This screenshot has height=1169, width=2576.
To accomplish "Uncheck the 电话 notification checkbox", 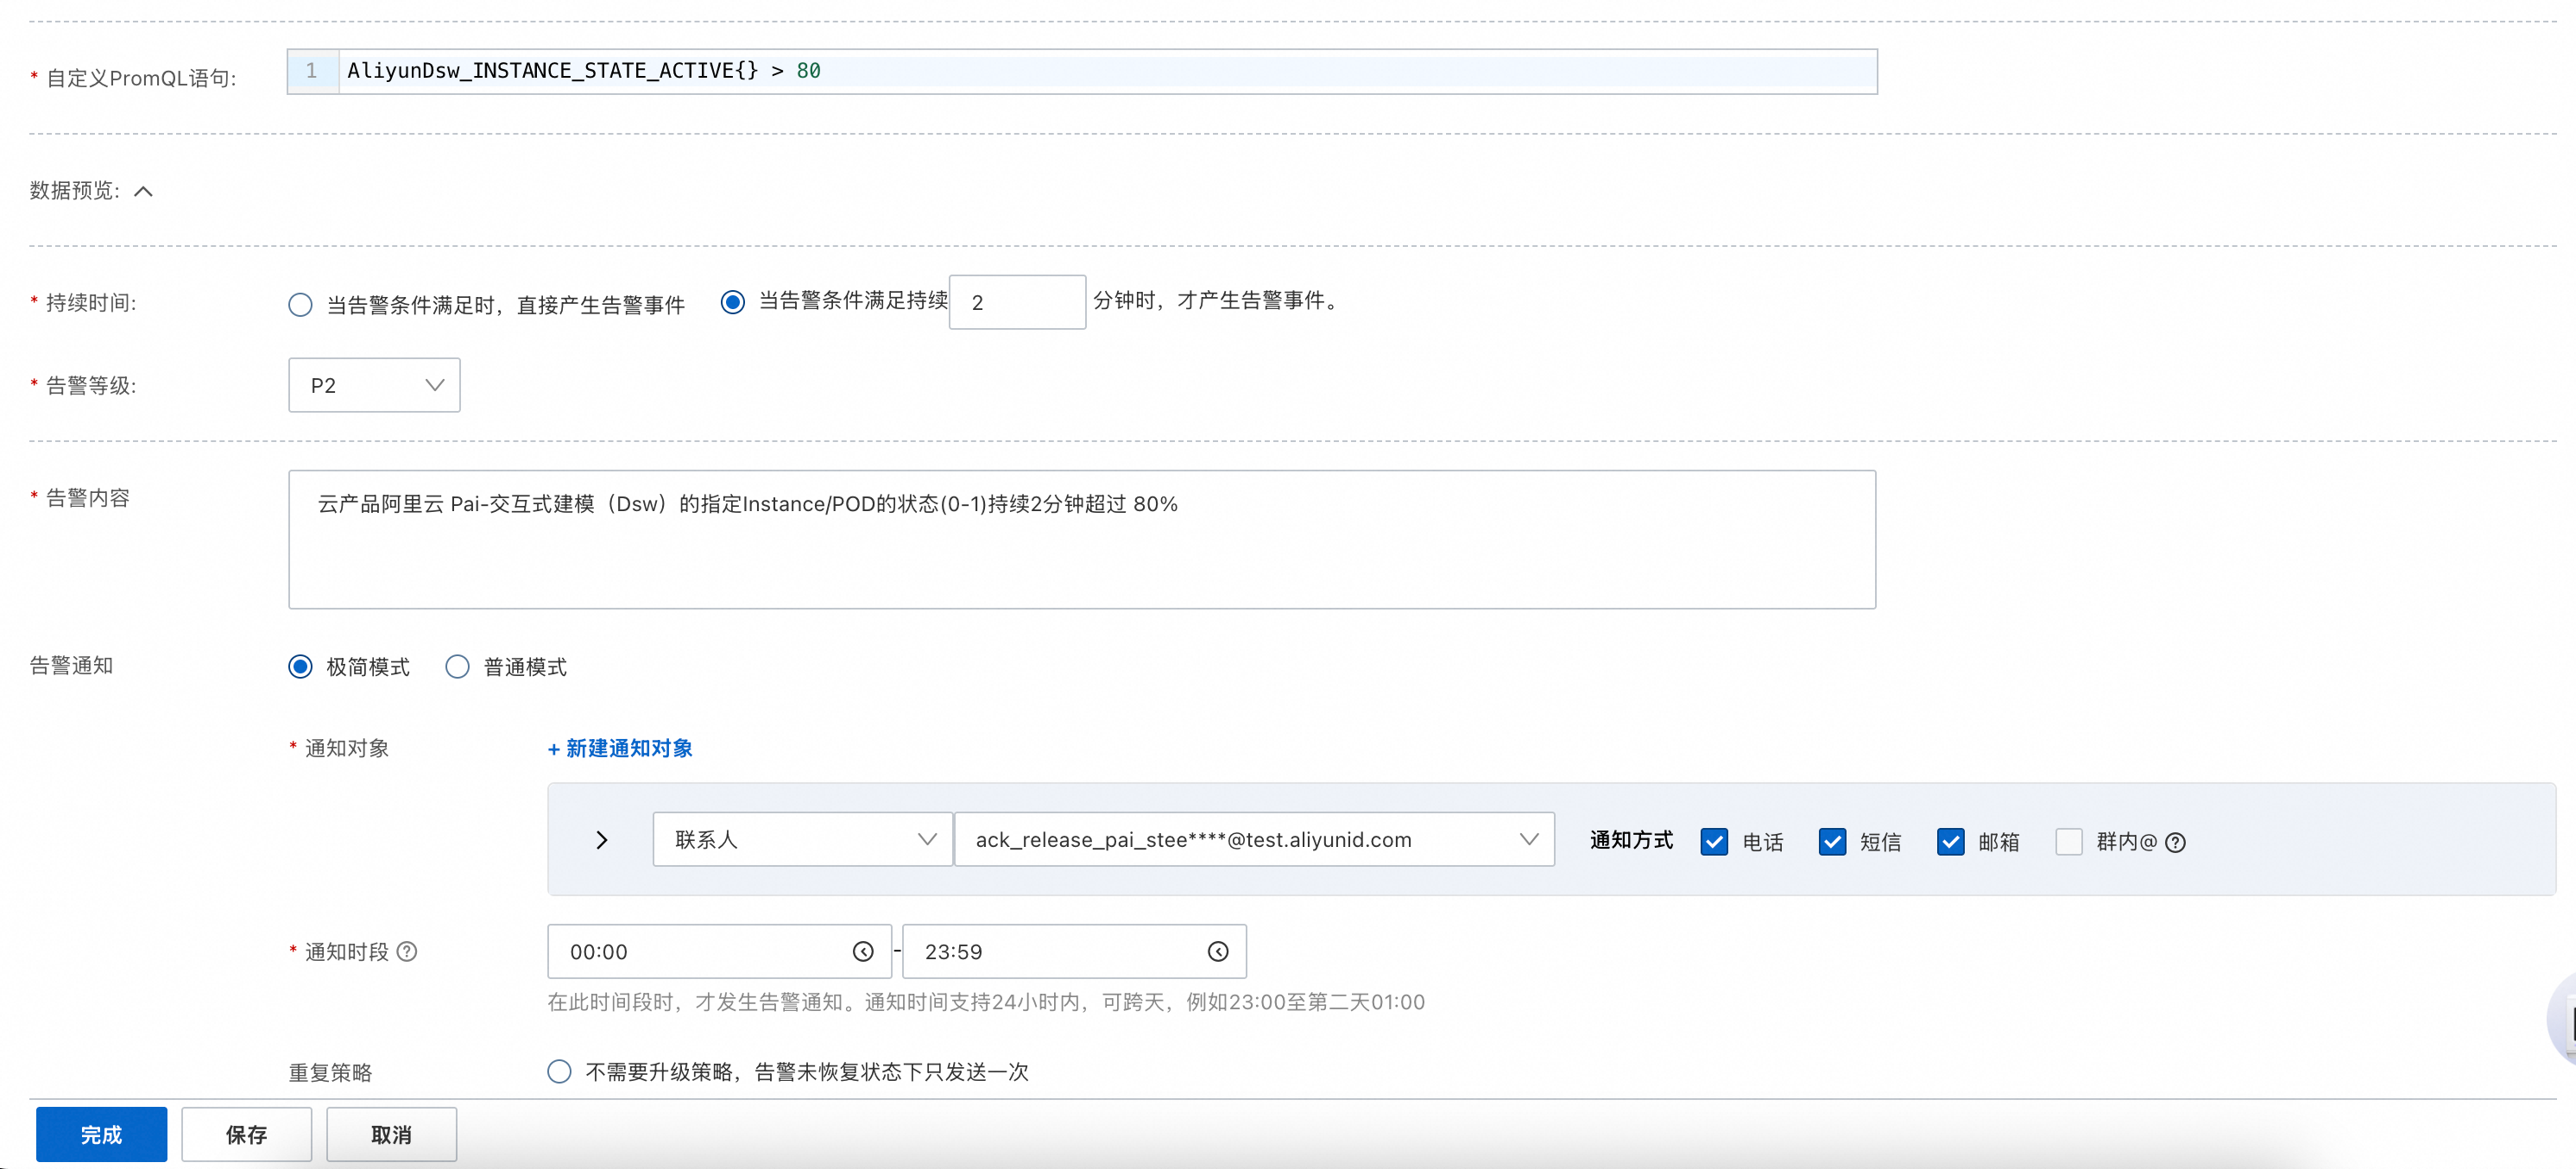I will tap(1713, 842).
